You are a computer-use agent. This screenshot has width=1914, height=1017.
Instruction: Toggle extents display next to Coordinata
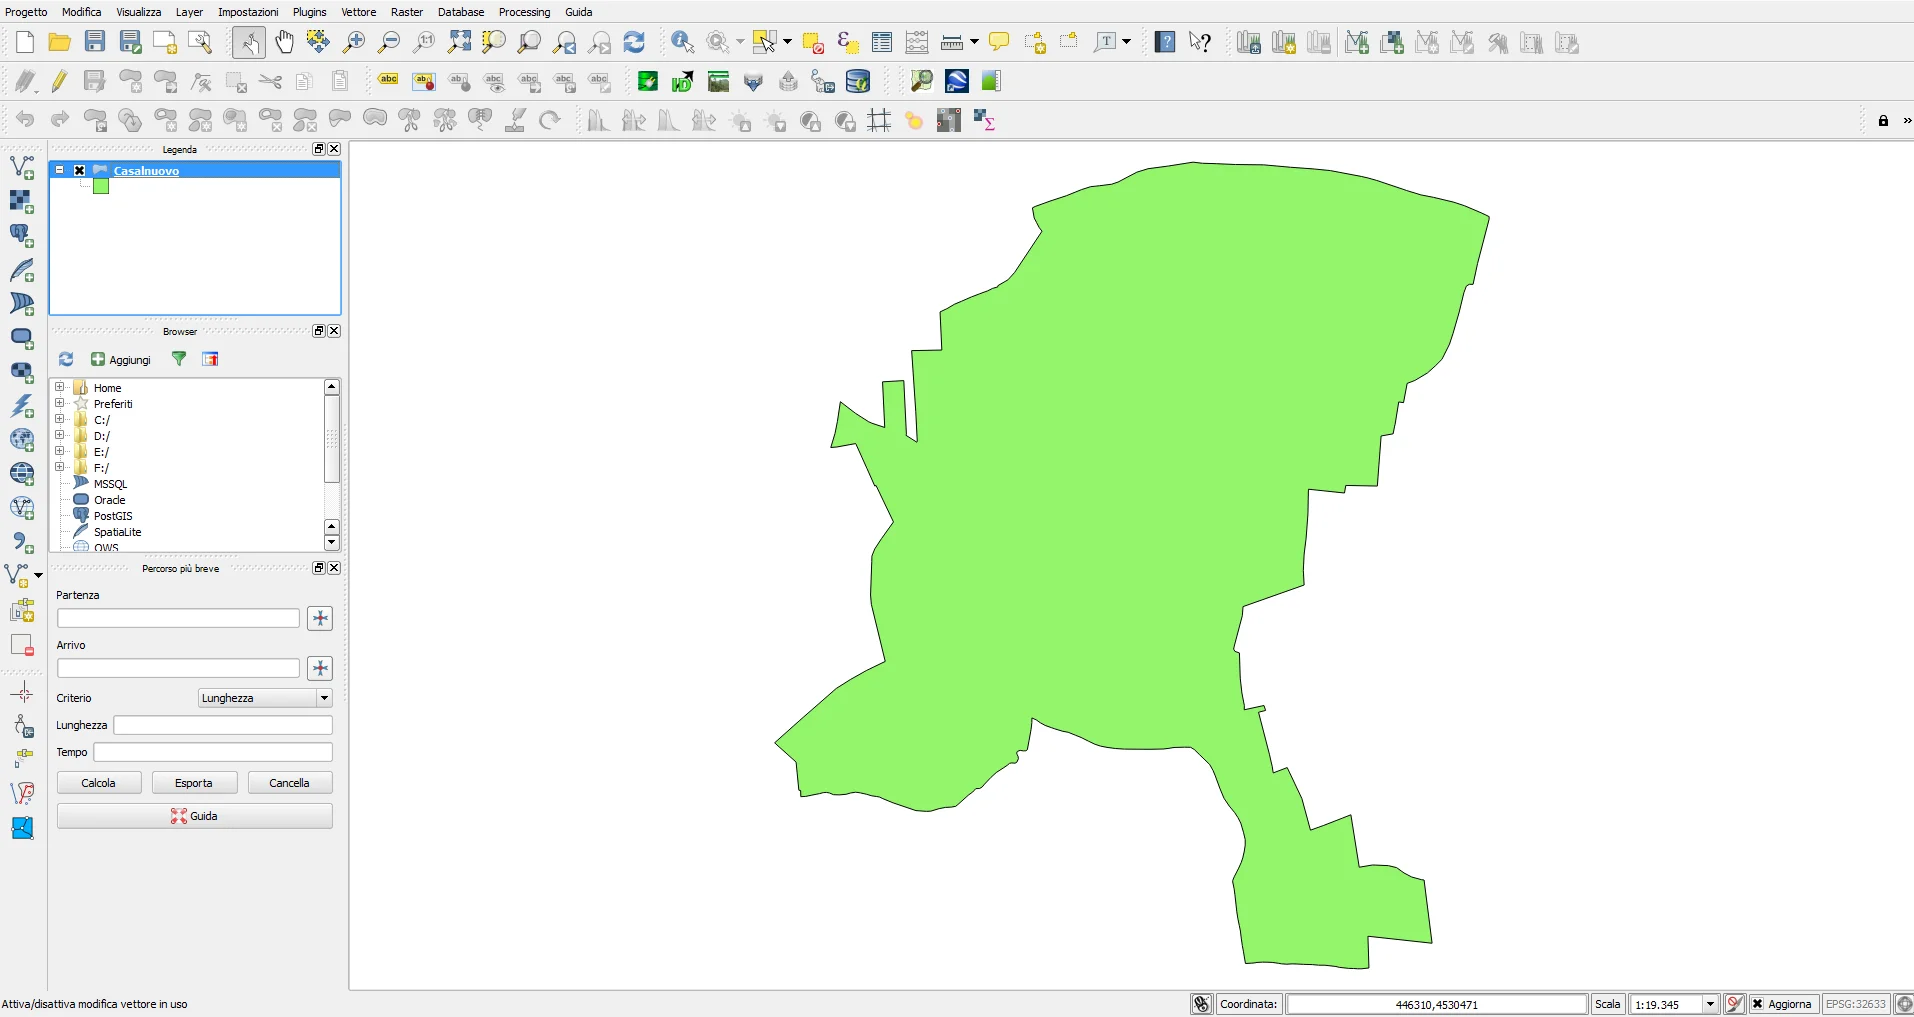click(1202, 1004)
